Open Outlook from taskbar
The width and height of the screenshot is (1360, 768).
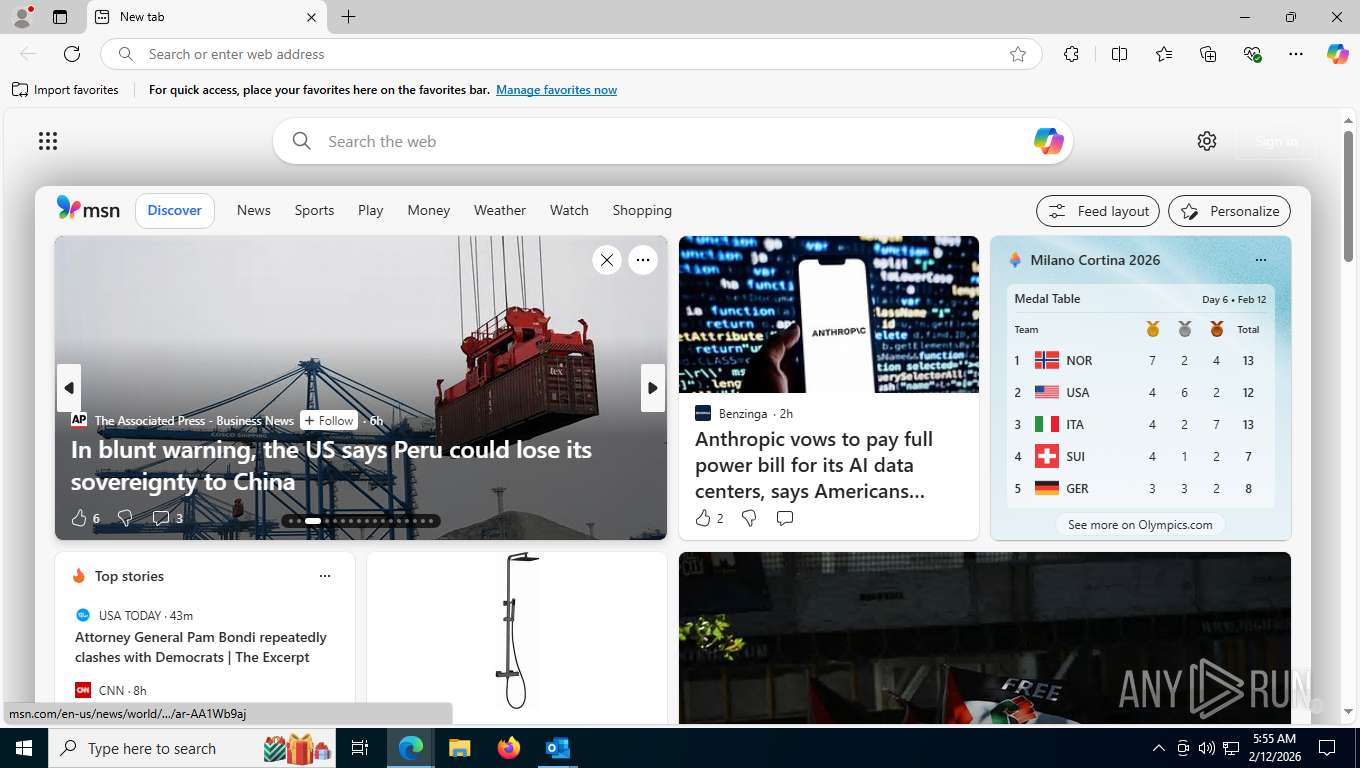tap(557, 748)
